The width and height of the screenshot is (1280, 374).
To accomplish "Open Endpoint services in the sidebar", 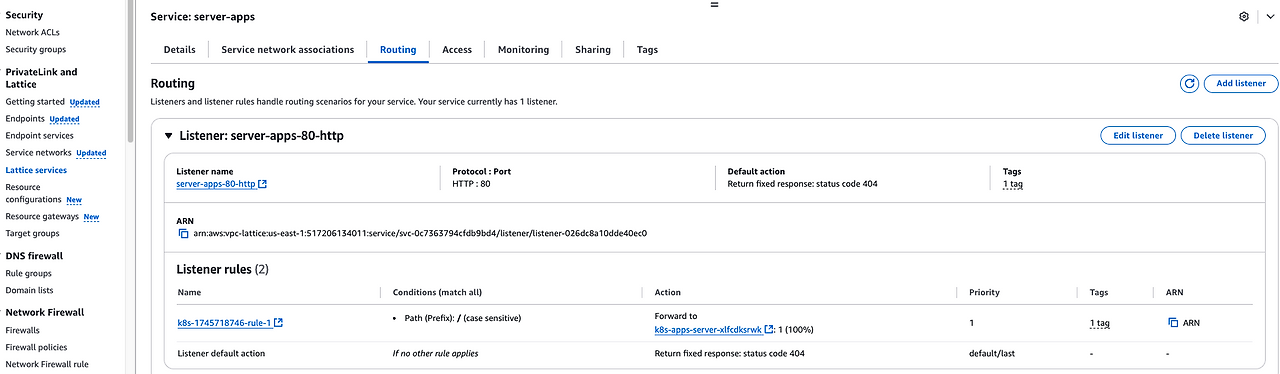I will click(39, 136).
